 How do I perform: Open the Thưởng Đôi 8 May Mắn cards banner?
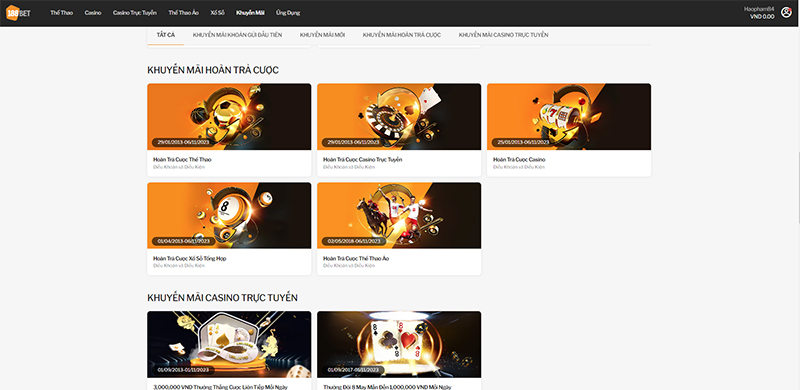(399, 345)
